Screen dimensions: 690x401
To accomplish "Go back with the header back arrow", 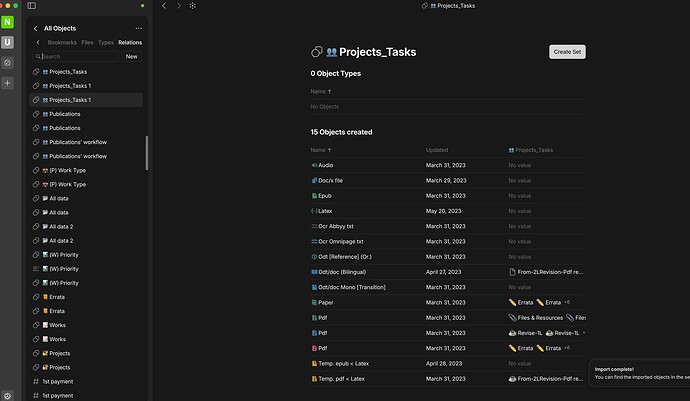I will tap(164, 6).
